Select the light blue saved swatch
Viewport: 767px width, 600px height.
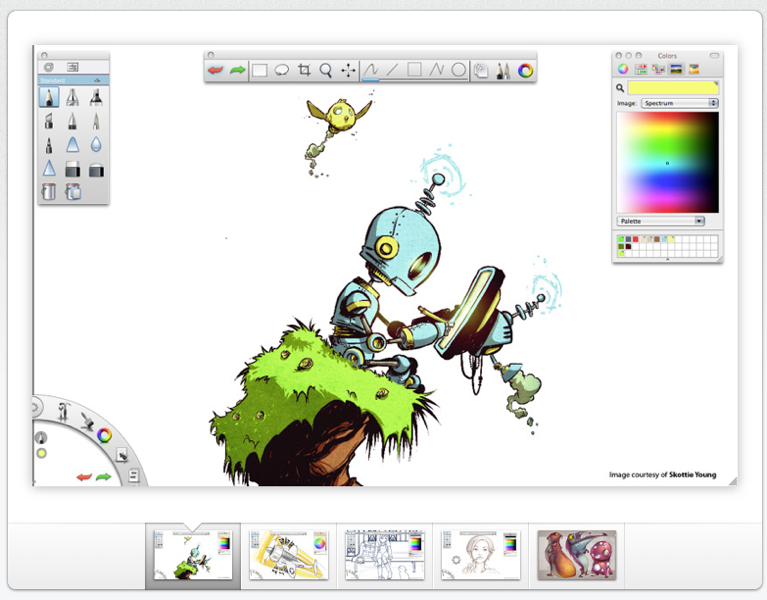tap(664, 239)
